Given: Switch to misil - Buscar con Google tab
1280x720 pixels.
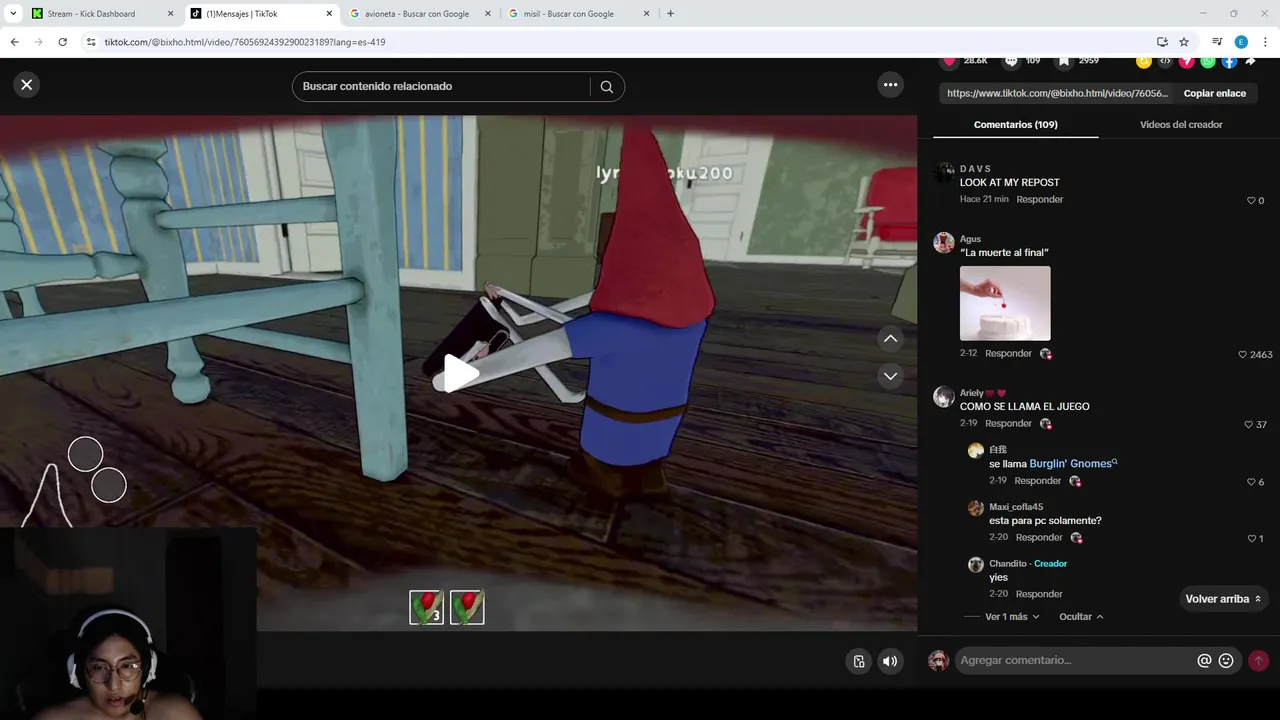Looking at the screenshot, I should (569, 14).
